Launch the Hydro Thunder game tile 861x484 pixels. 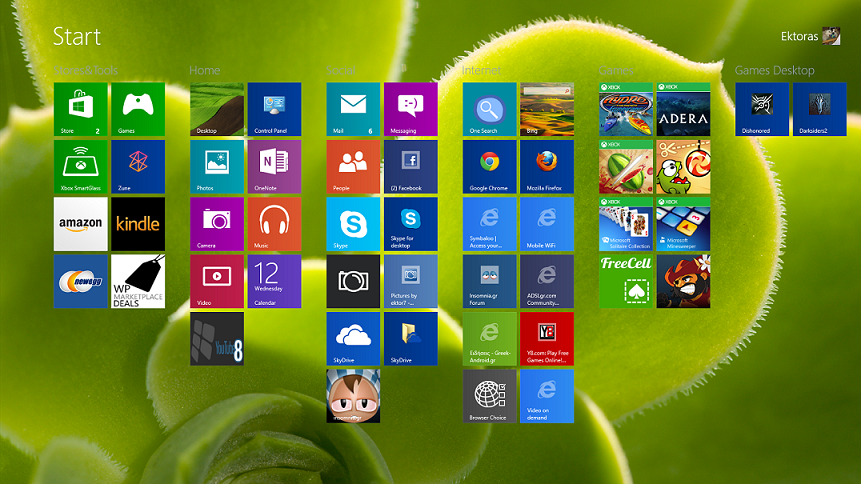[626, 109]
